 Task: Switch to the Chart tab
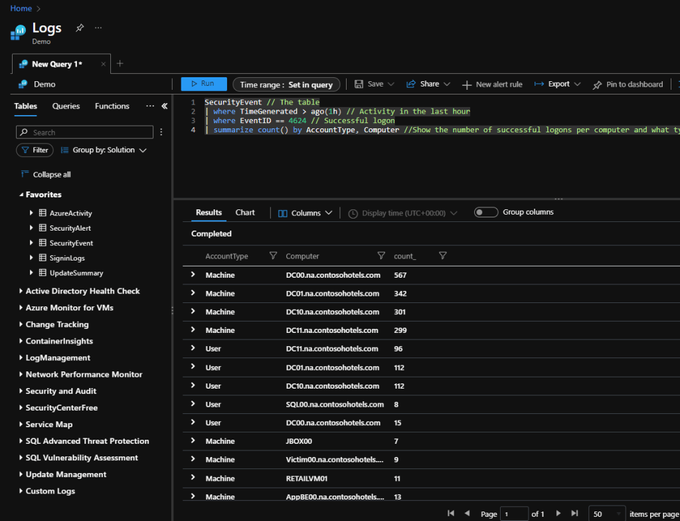pyautogui.click(x=245, y=213)
